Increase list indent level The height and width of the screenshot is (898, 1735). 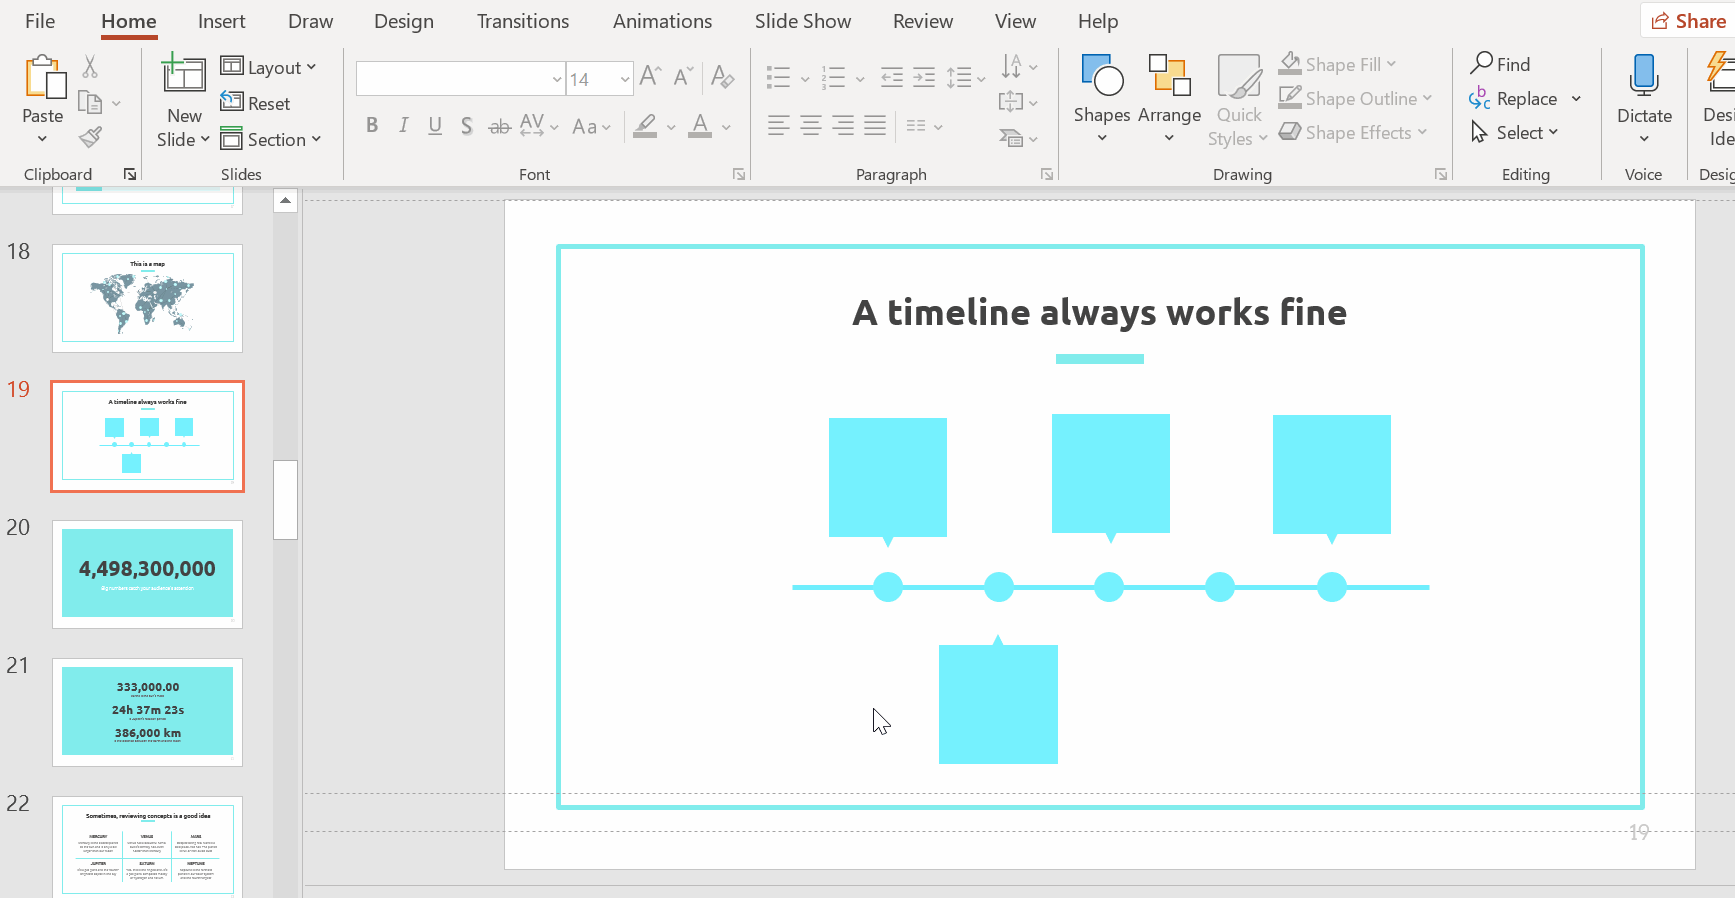click(925, 77)
